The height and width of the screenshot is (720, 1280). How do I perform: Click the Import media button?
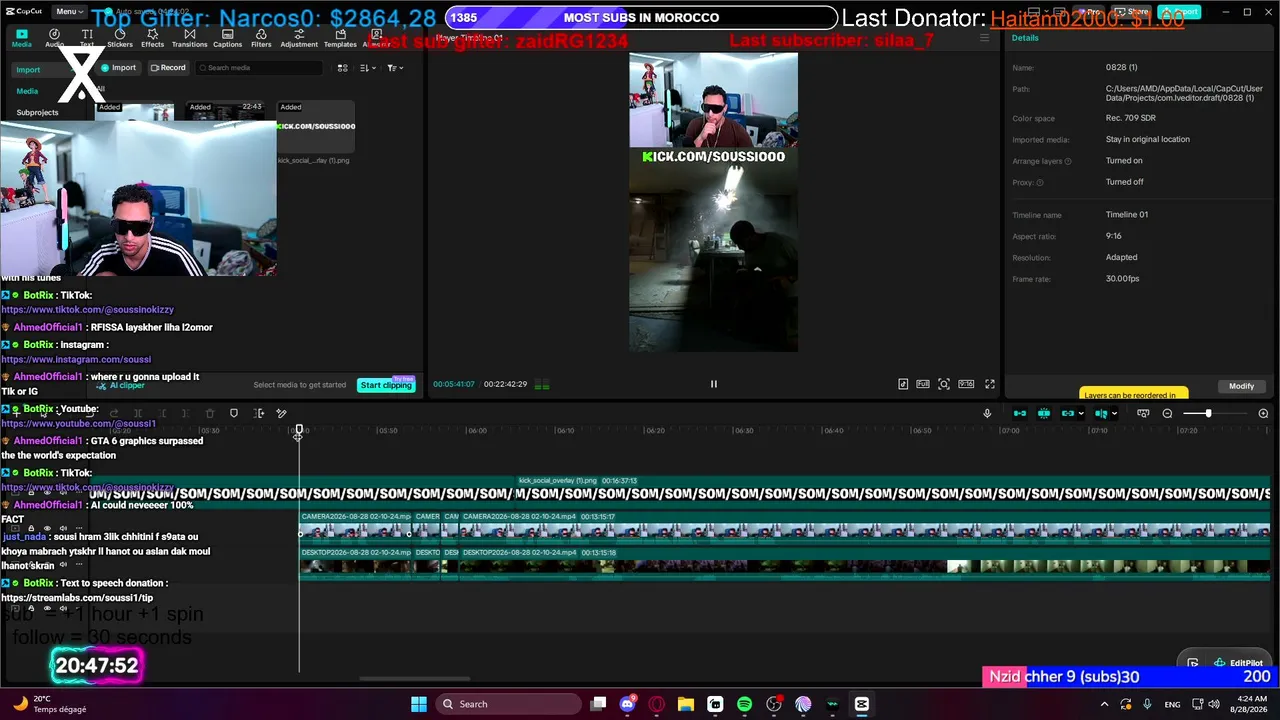point(118,68)
